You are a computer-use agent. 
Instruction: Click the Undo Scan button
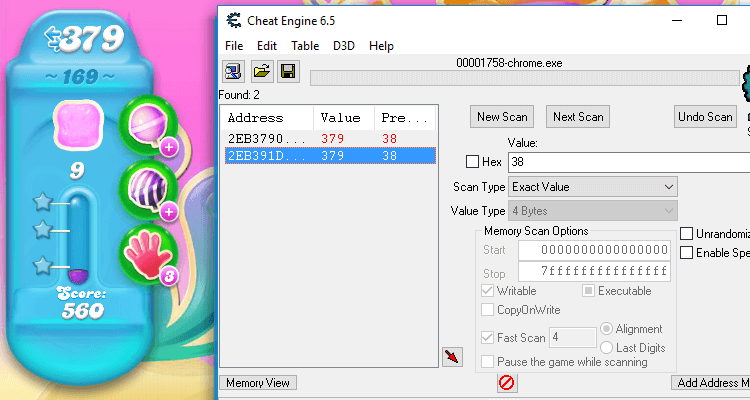point(705,117)
